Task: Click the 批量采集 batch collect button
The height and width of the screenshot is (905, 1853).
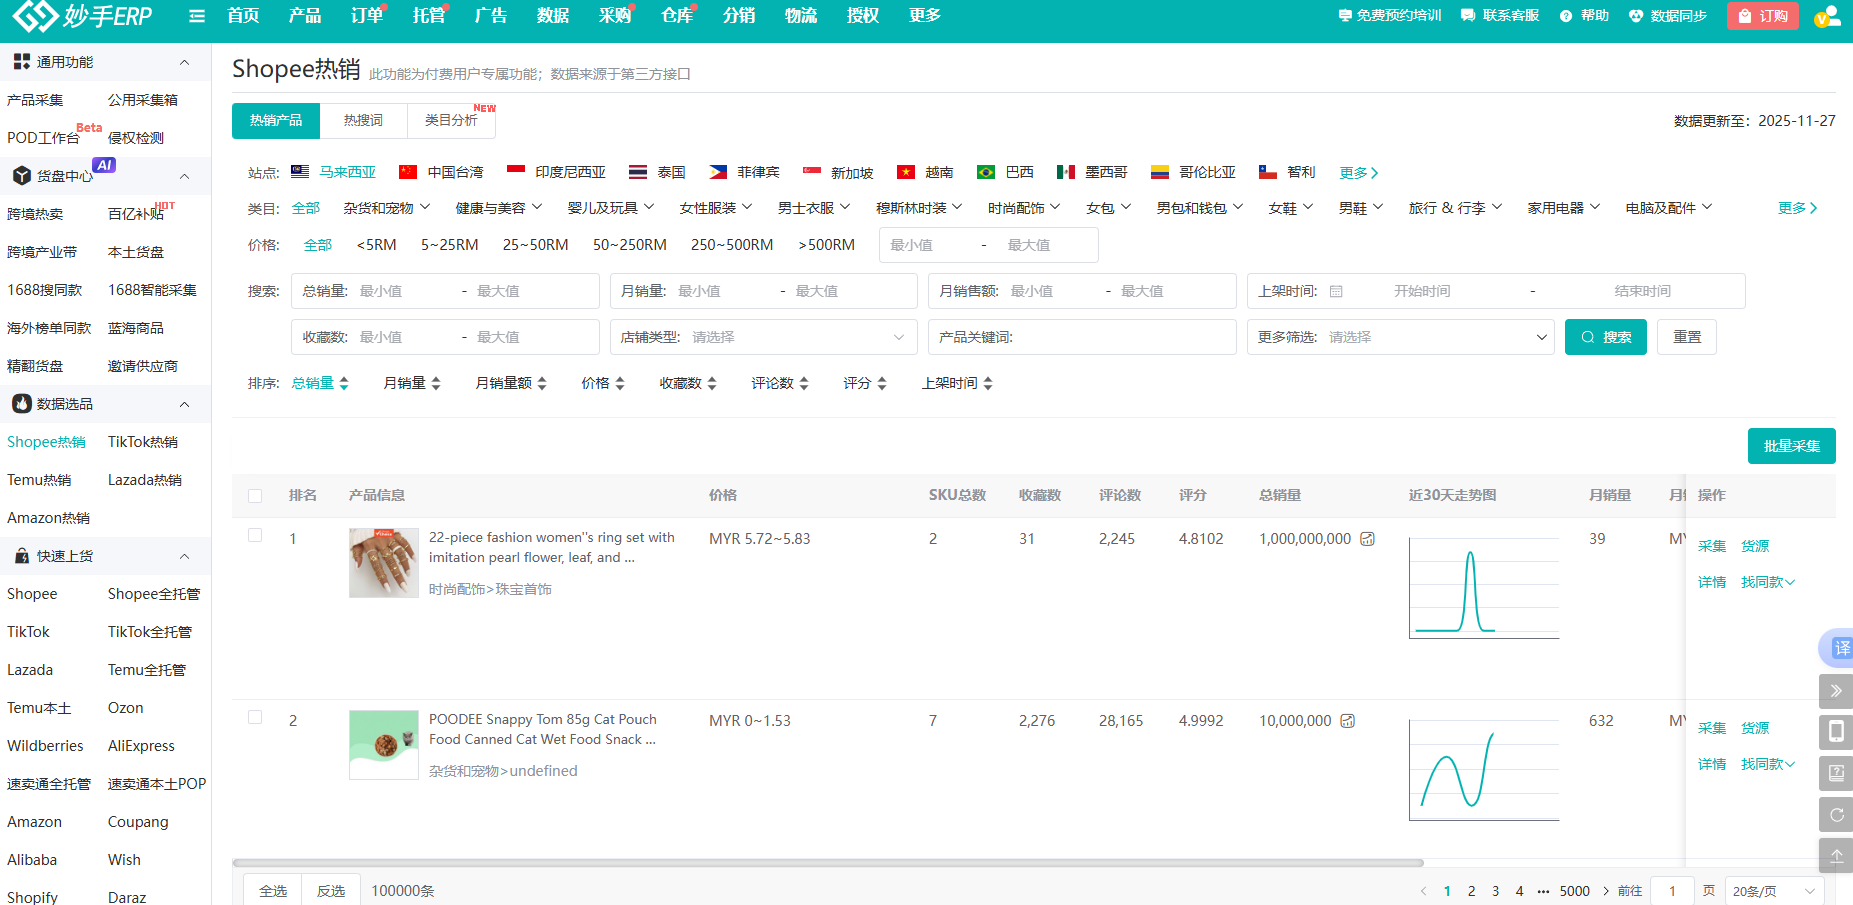Action: (x=1791, y=446)
